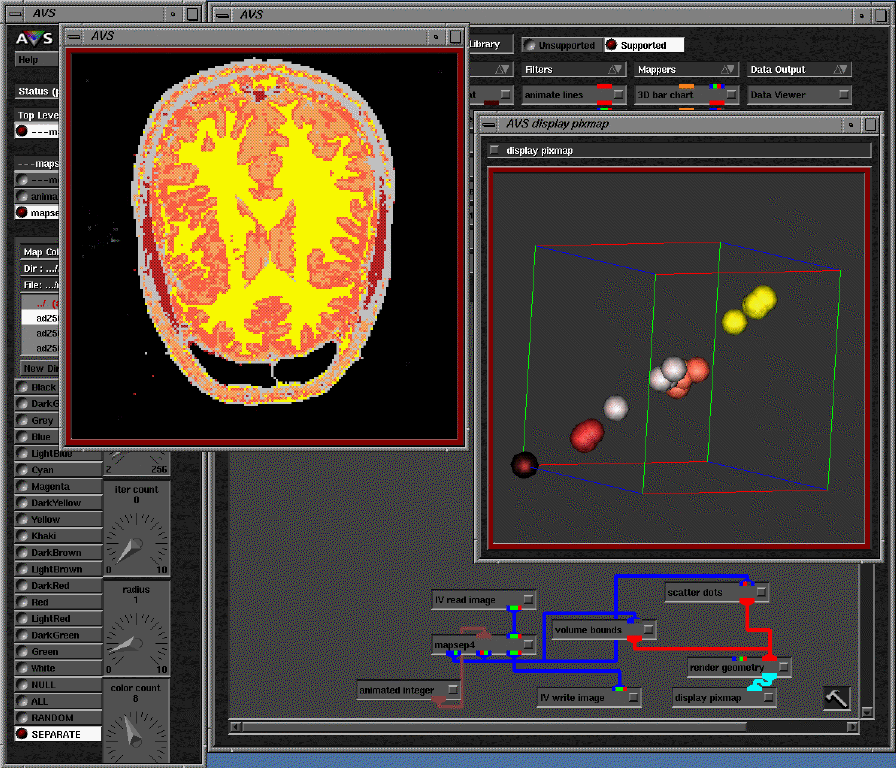
Task: Open scatter dots module parameter square
Action: (x=761, y=593)
